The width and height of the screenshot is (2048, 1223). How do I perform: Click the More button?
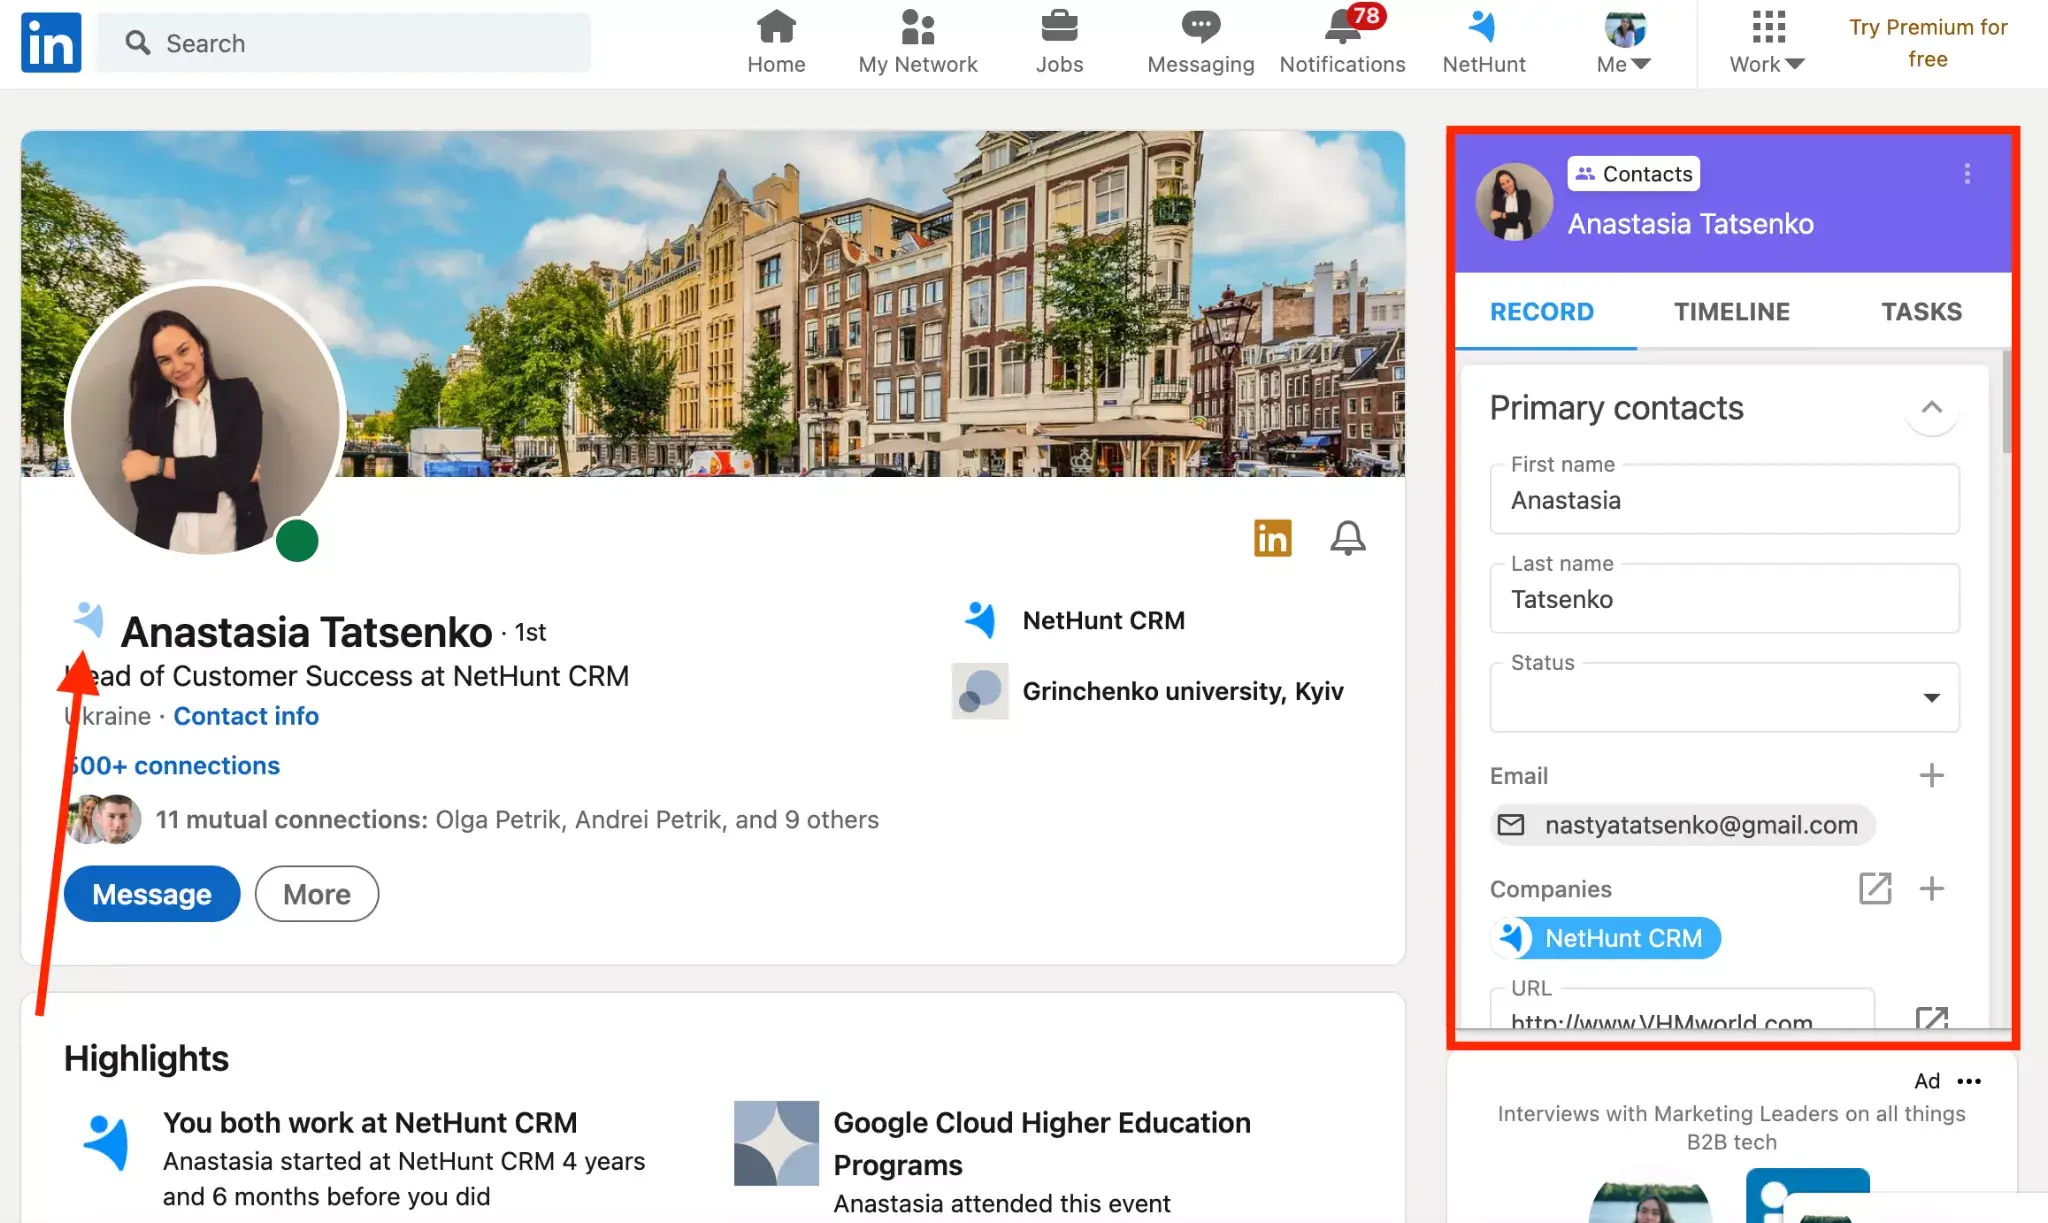tap(317, 894)
